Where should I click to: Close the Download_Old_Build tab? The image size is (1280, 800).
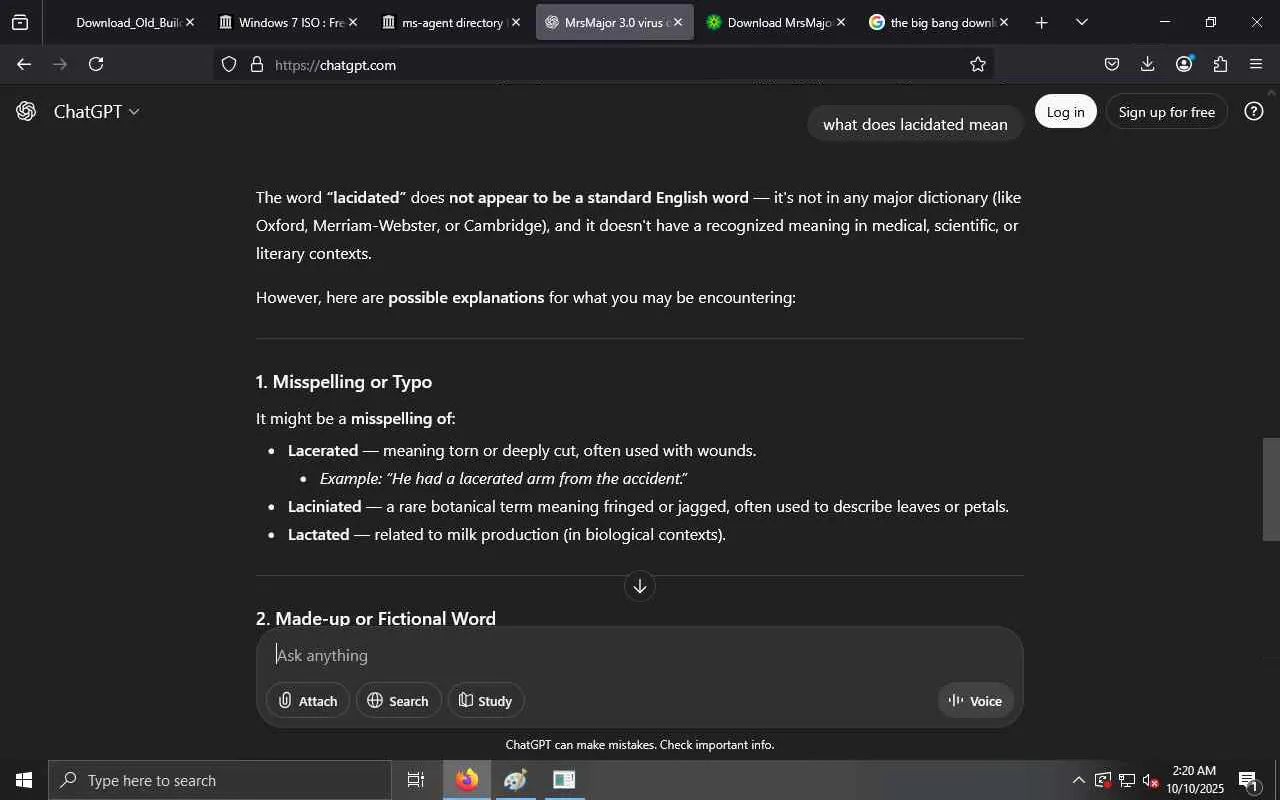point(190,22)
